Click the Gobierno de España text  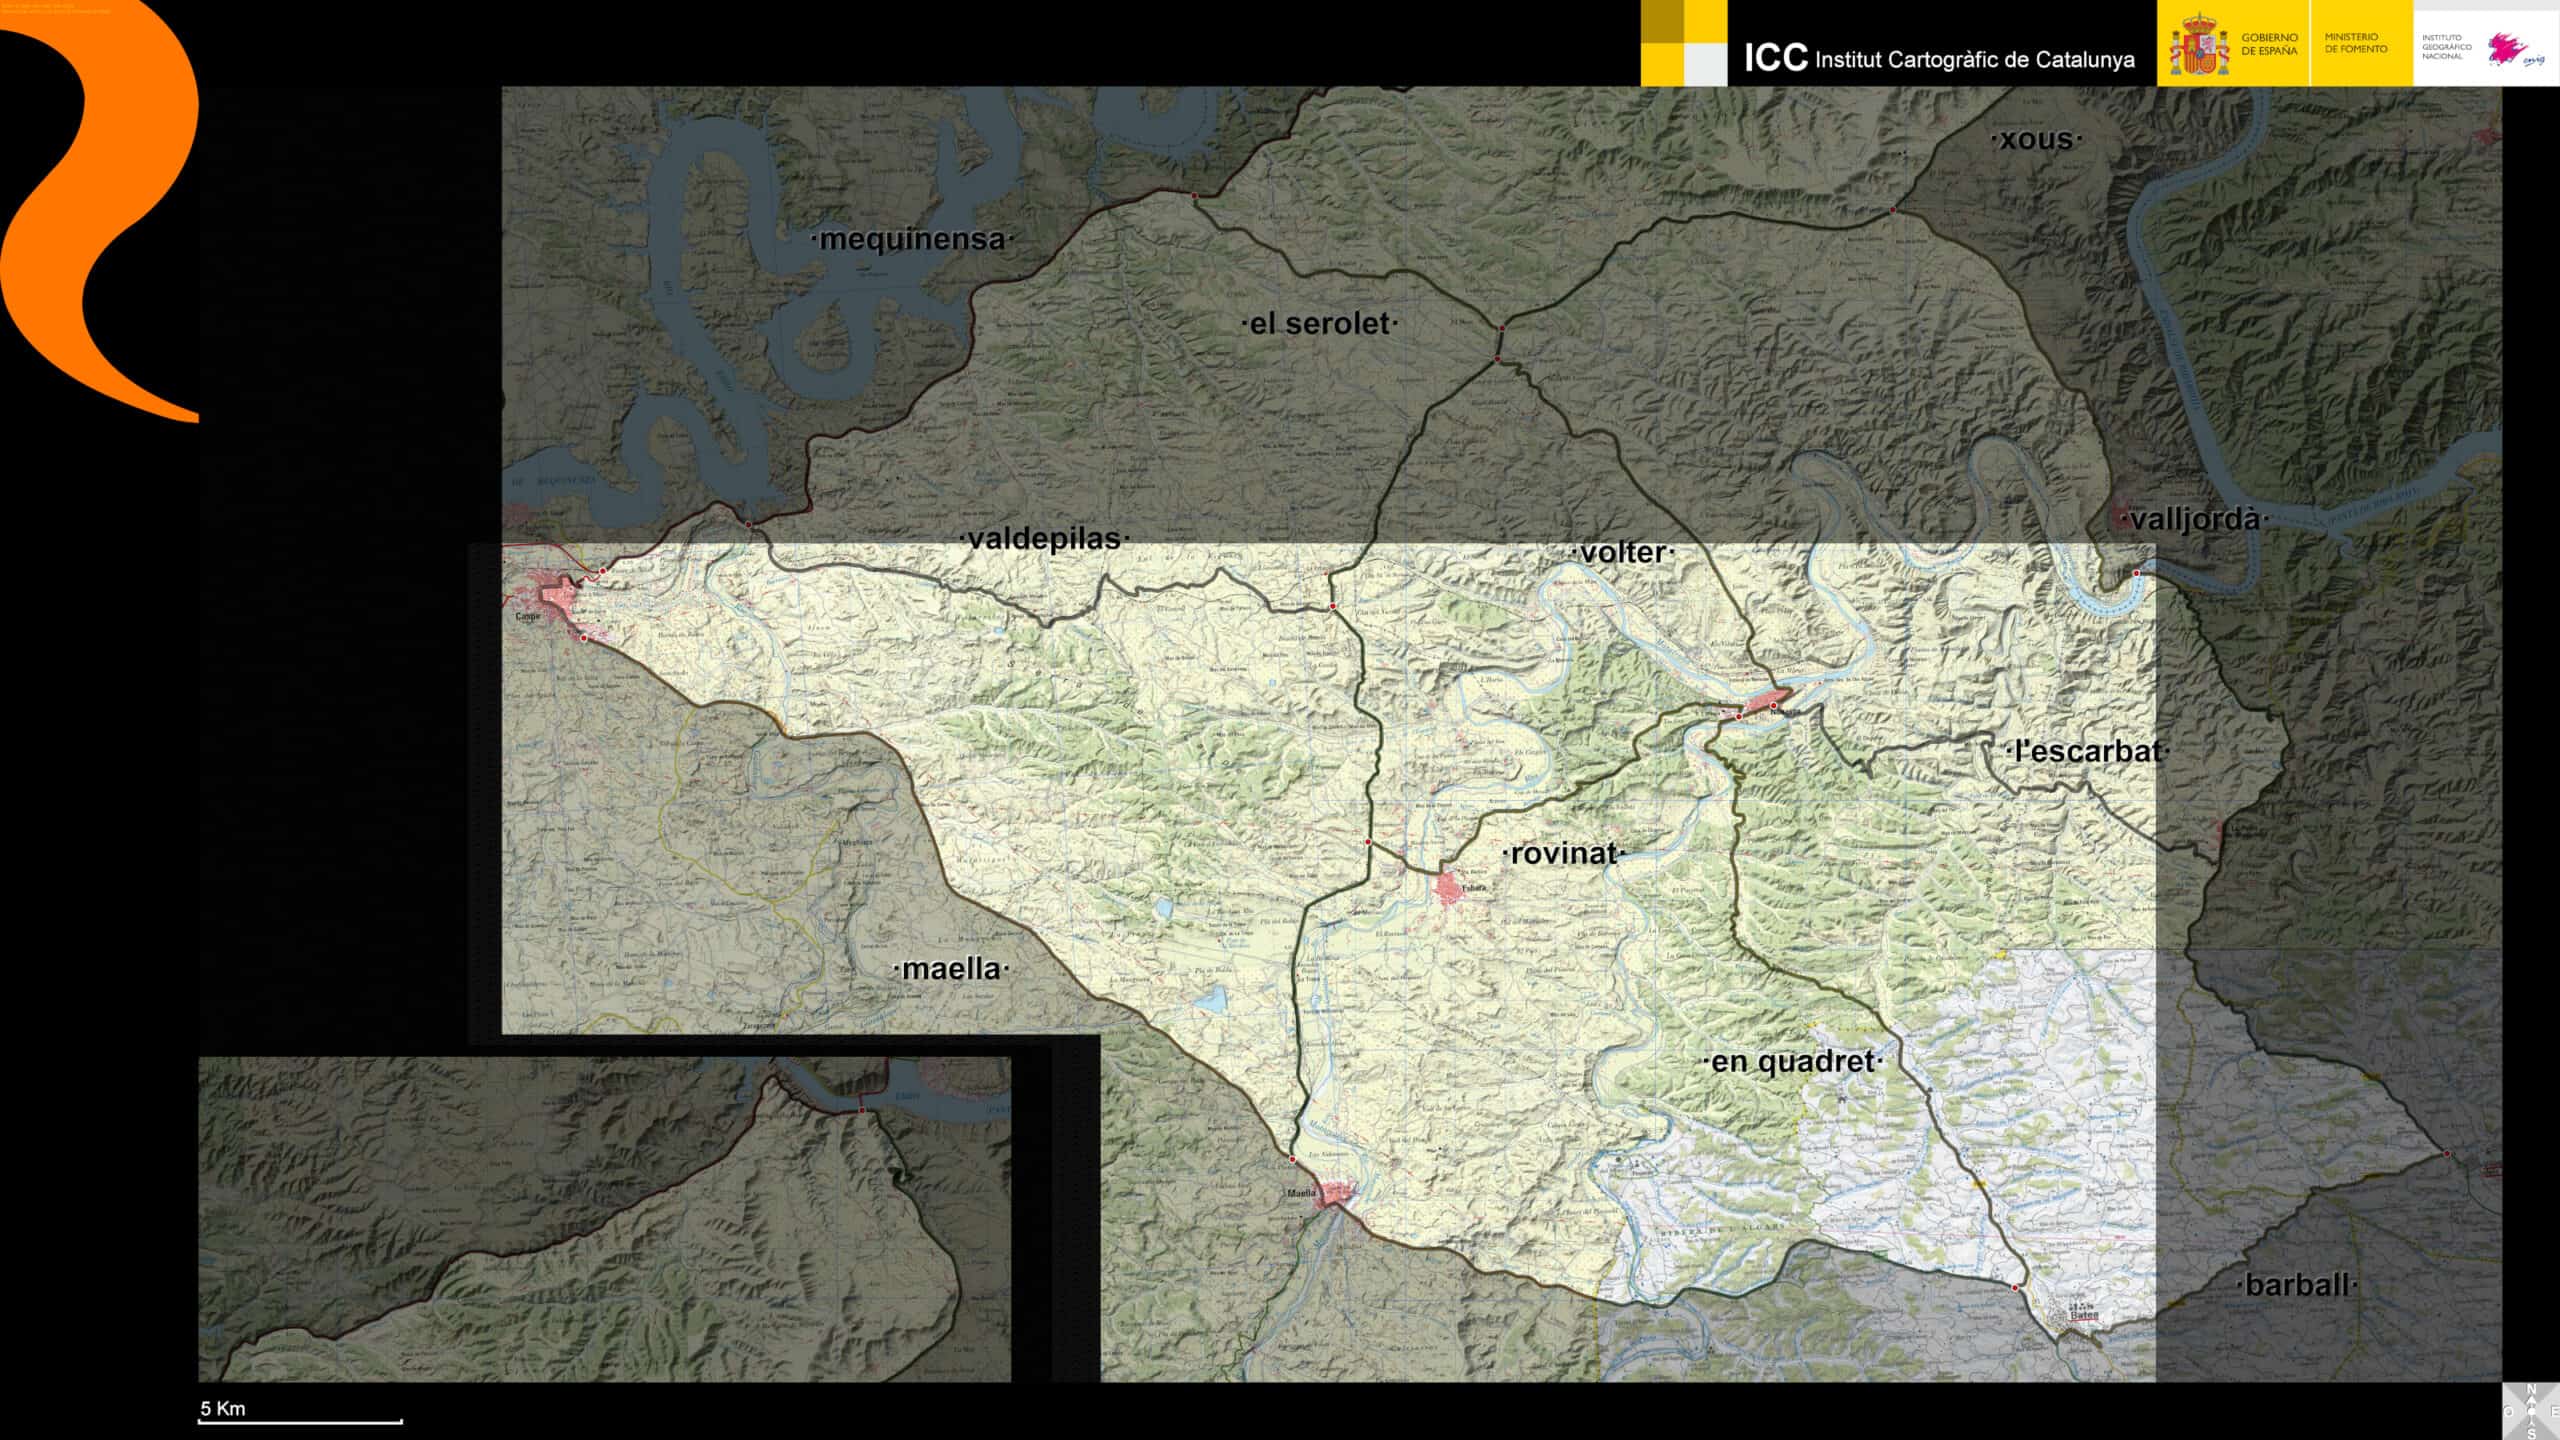2269,44
